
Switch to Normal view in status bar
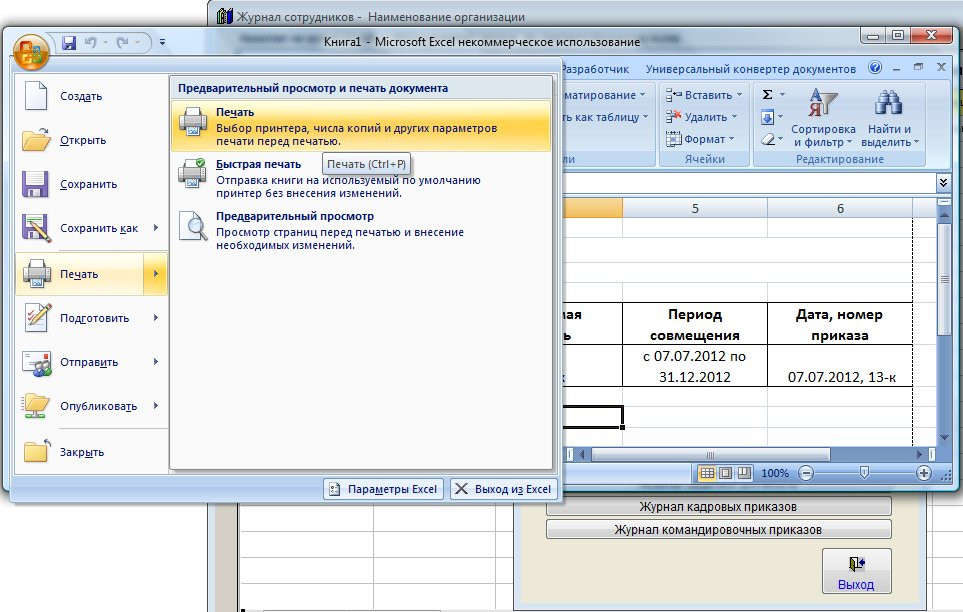pos(707,473)
